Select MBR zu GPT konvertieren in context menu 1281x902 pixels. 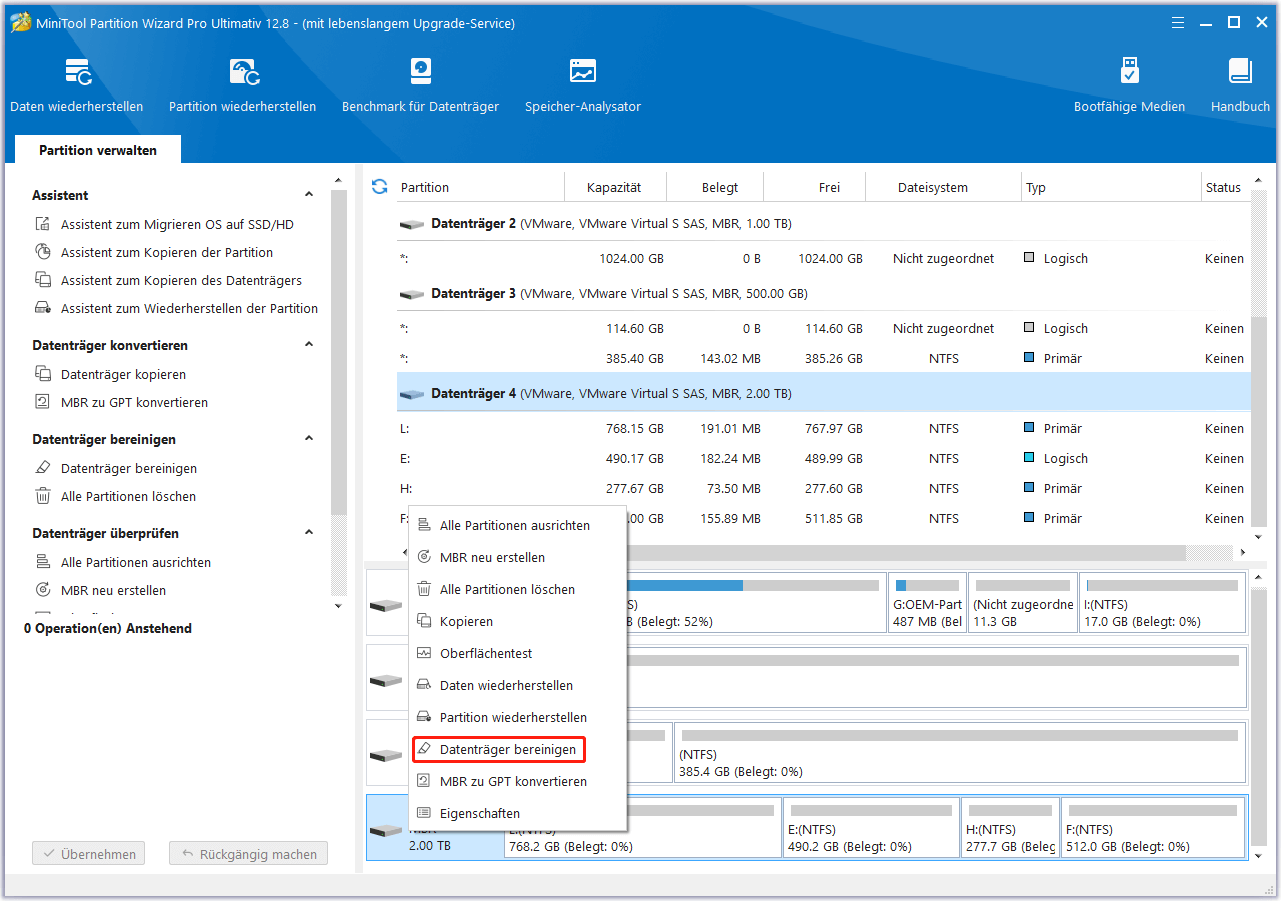pyautogui.click(x=518, y=782)
